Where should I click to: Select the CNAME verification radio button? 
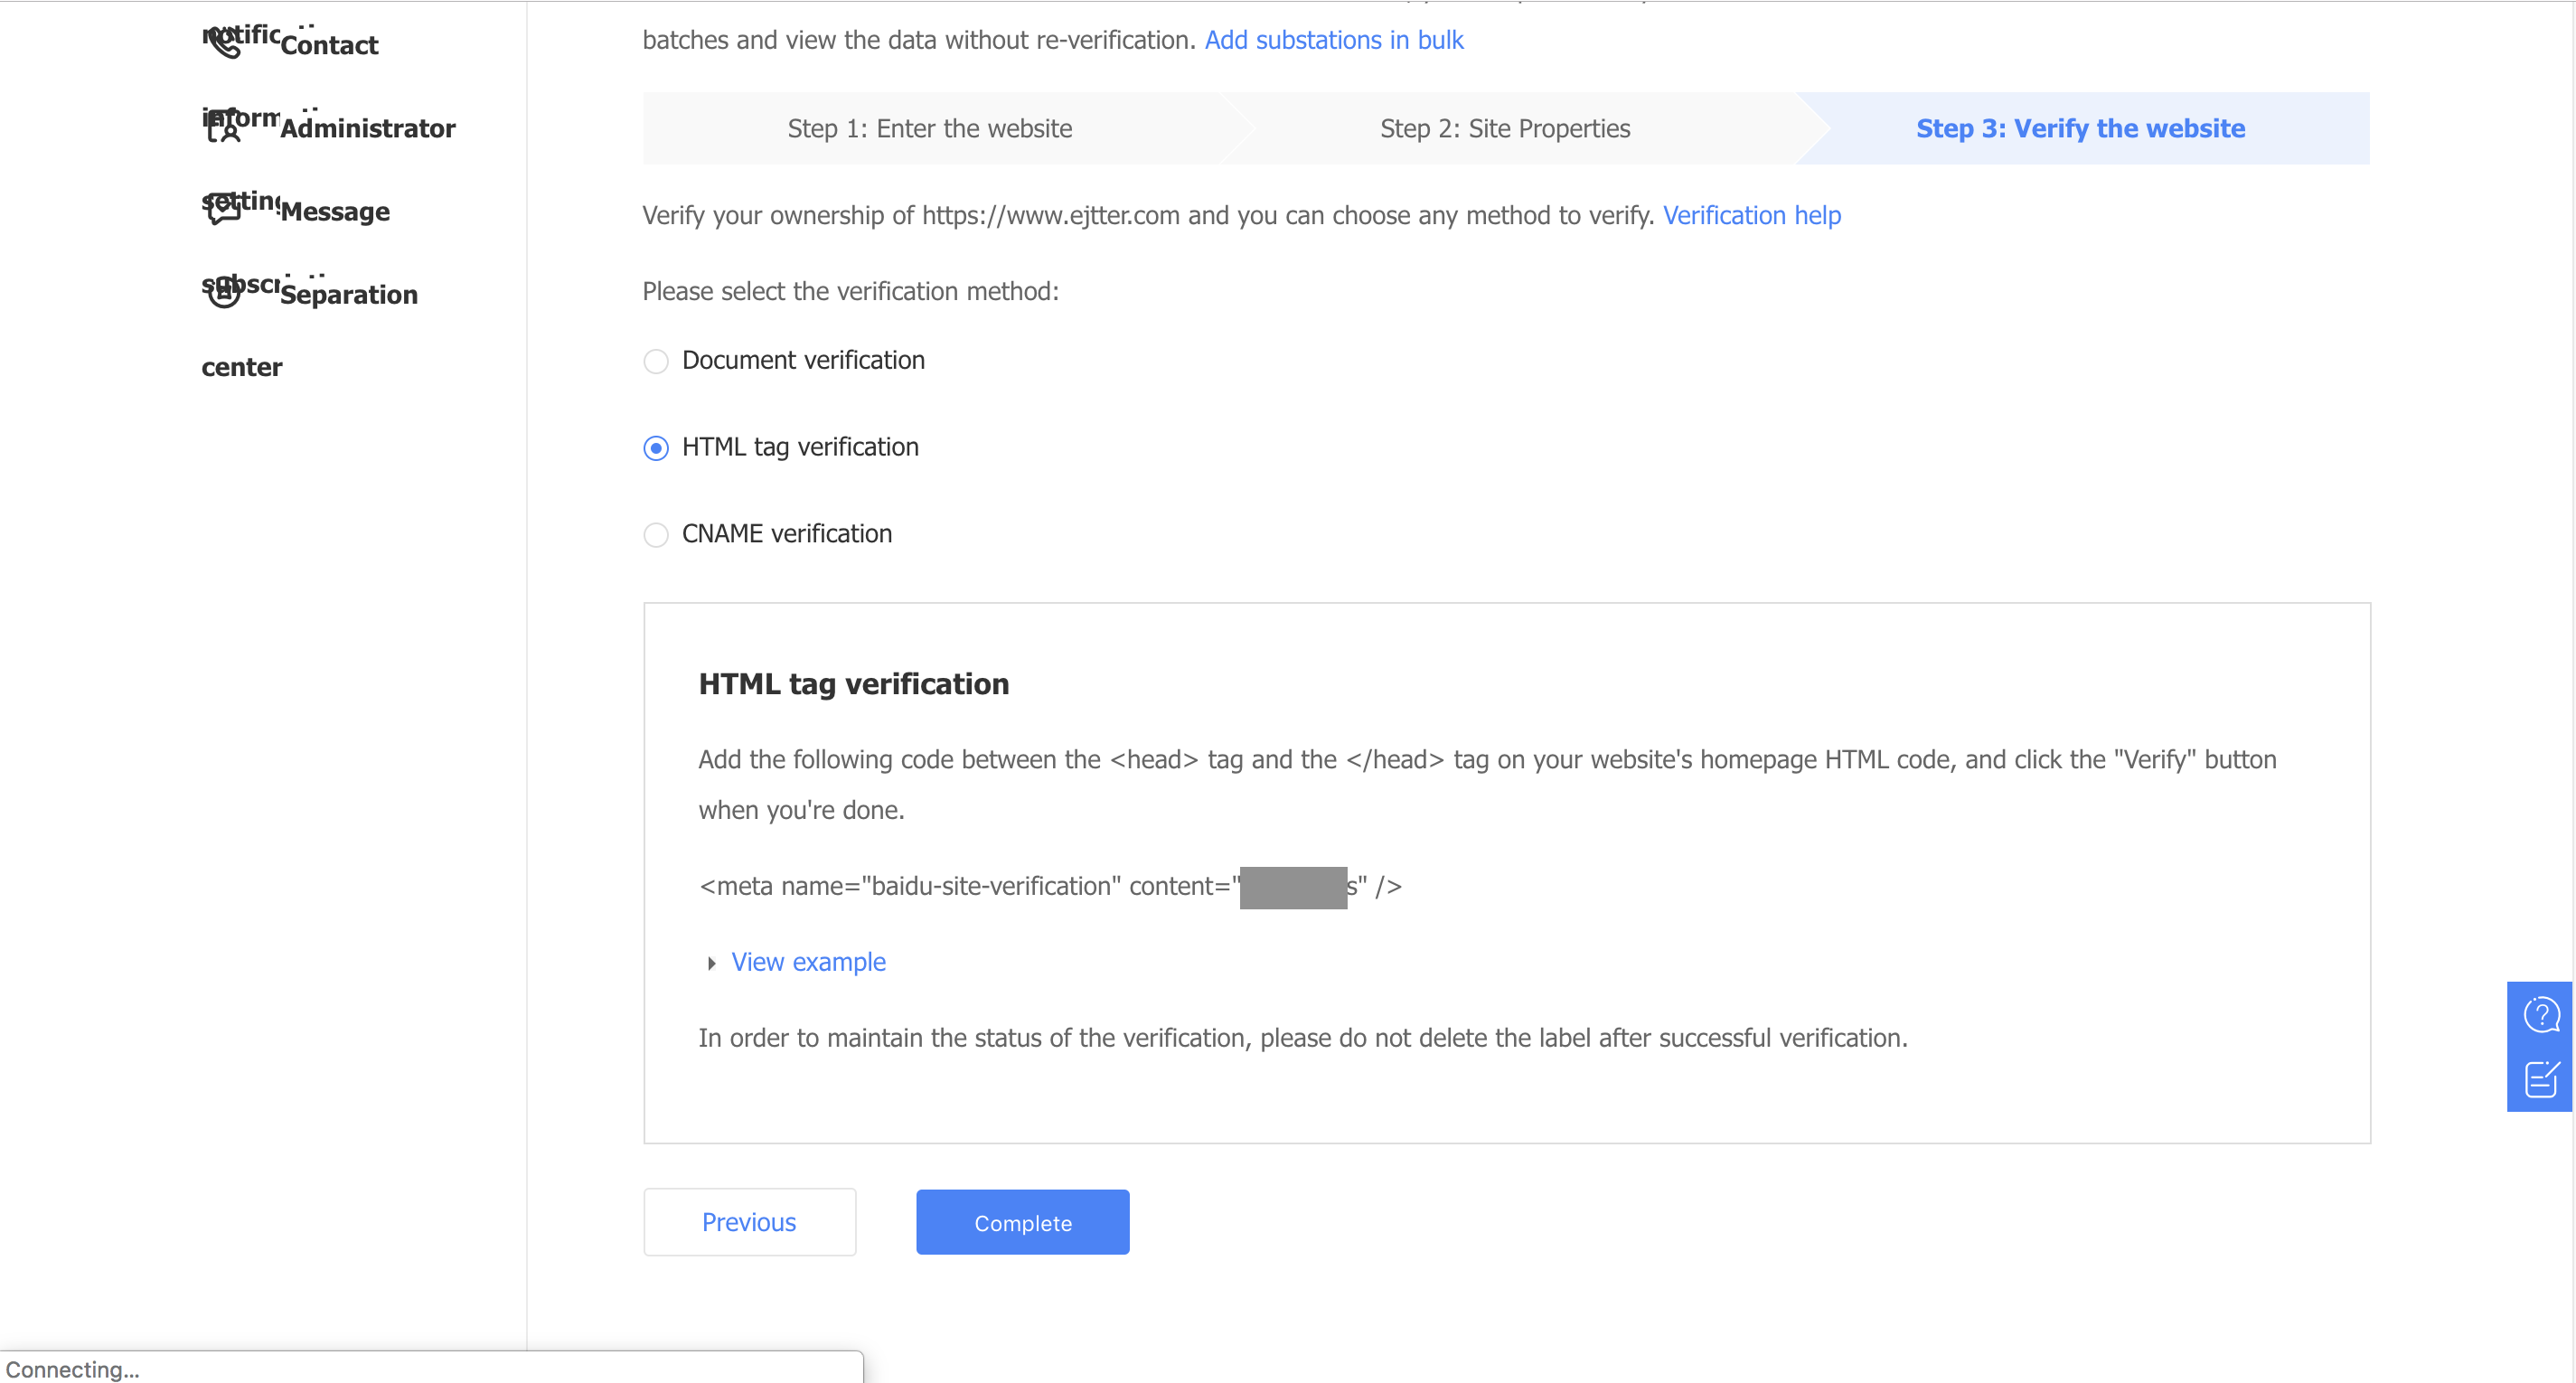pos(656,535)
